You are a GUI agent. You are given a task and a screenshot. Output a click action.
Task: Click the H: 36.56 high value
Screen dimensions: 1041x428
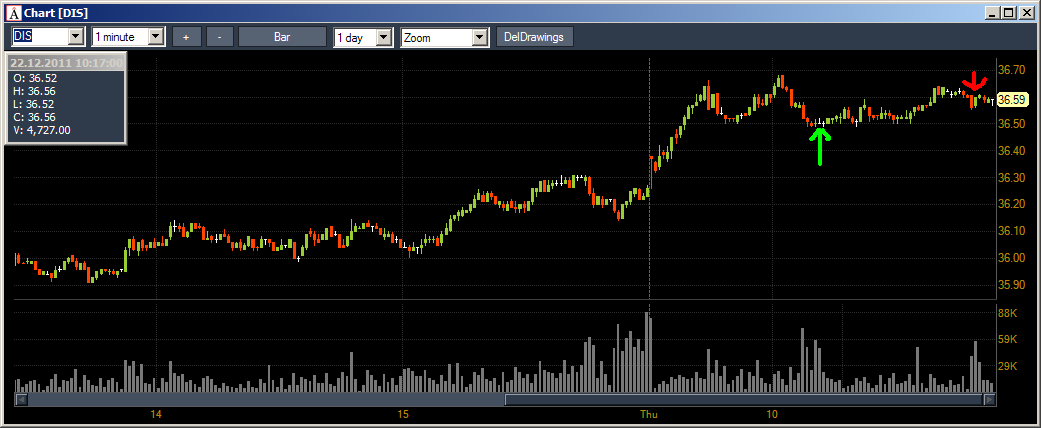35,91
